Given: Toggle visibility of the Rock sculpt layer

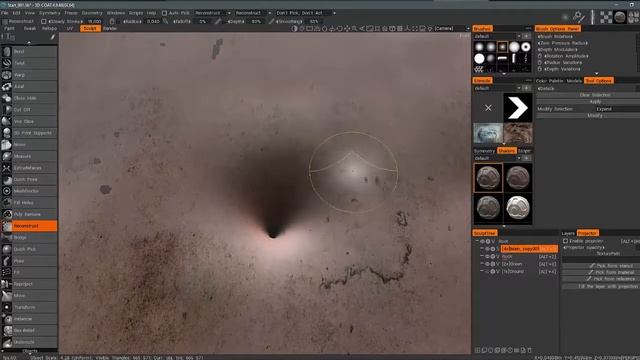Looking at the screenshot, I should 487,256.
